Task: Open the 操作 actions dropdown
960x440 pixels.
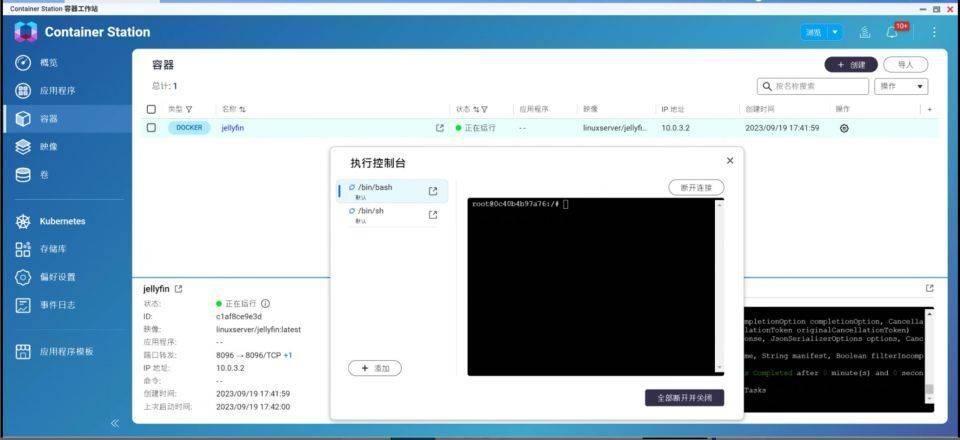Action: pyautogui.click(x=901, y=86)
